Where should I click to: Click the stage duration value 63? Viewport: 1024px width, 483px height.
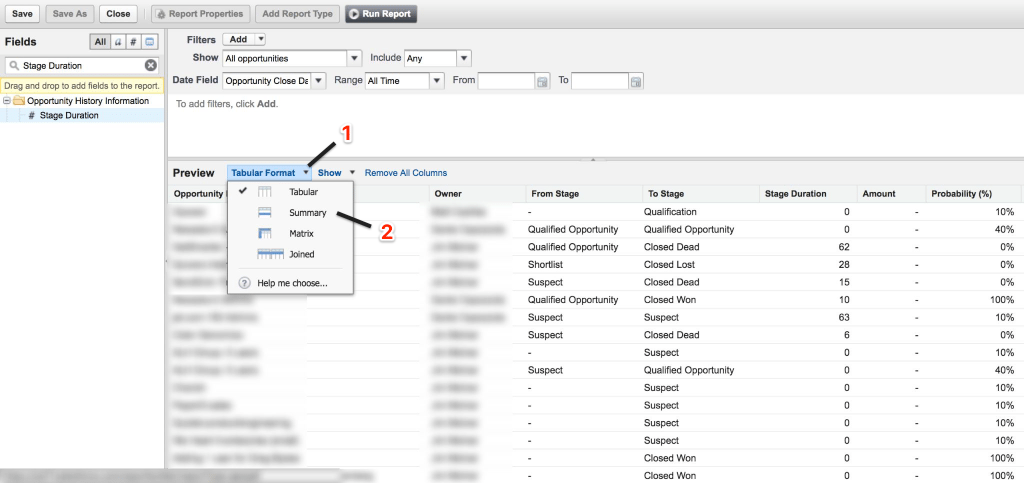pos(844,317)
